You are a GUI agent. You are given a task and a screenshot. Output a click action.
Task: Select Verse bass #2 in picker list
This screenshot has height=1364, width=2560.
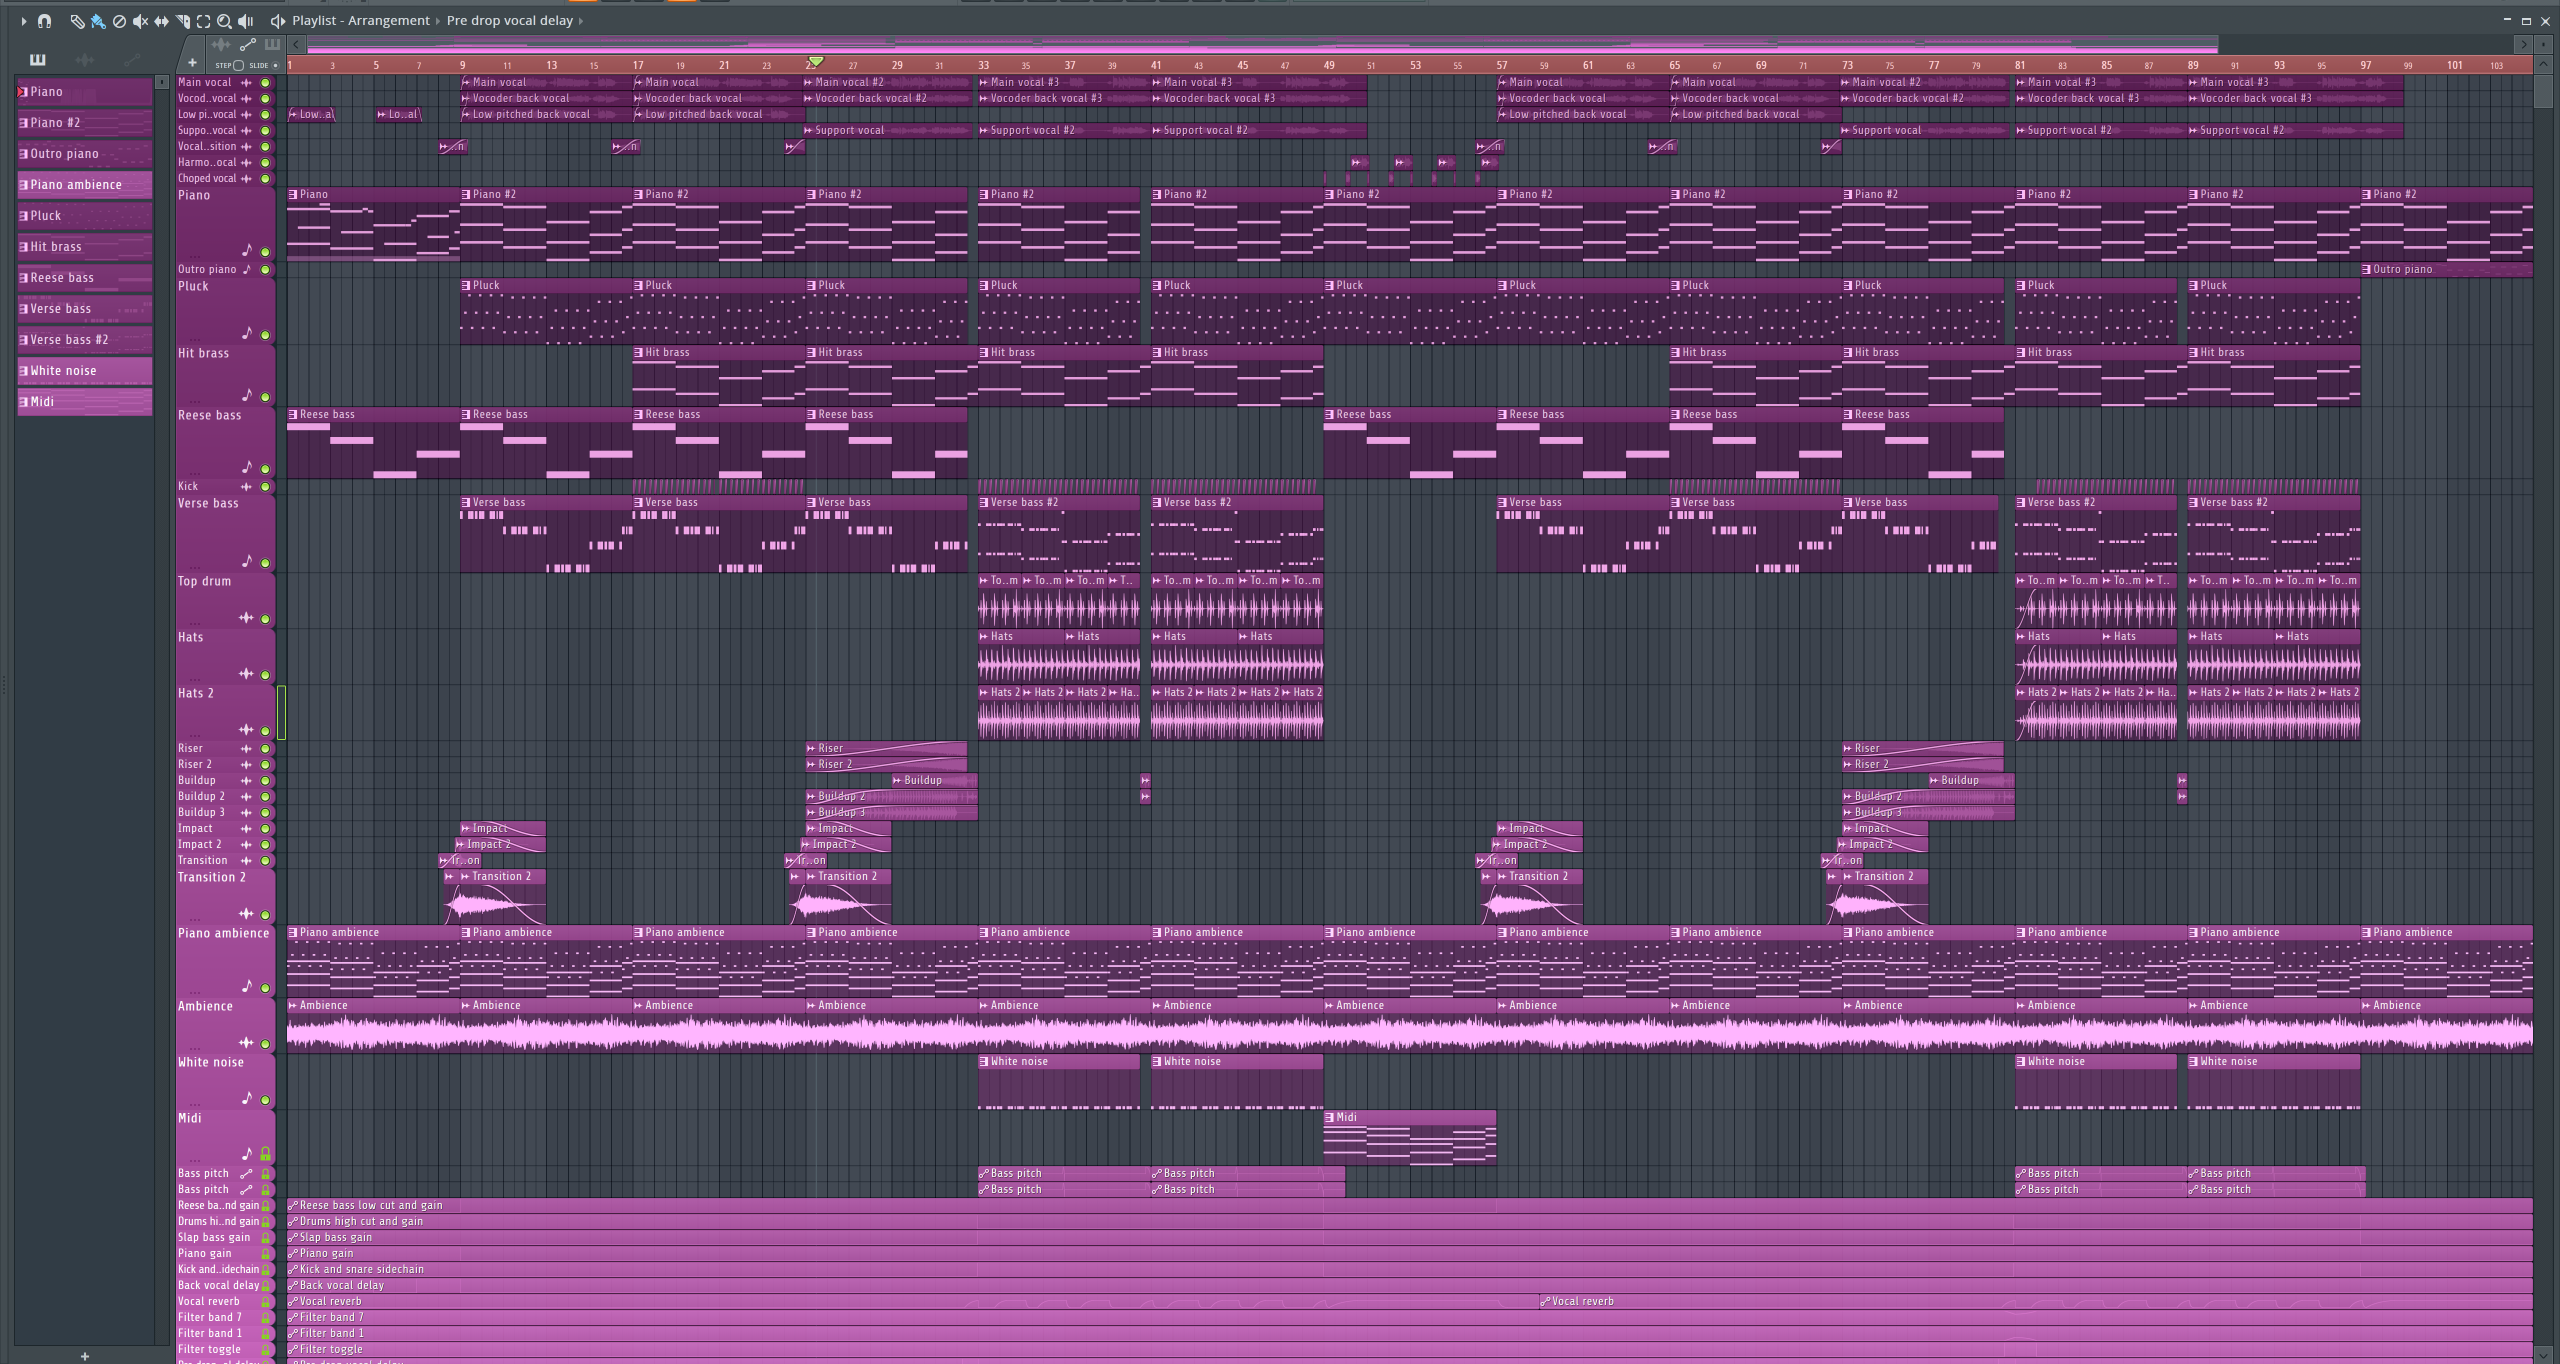(85, 340)
